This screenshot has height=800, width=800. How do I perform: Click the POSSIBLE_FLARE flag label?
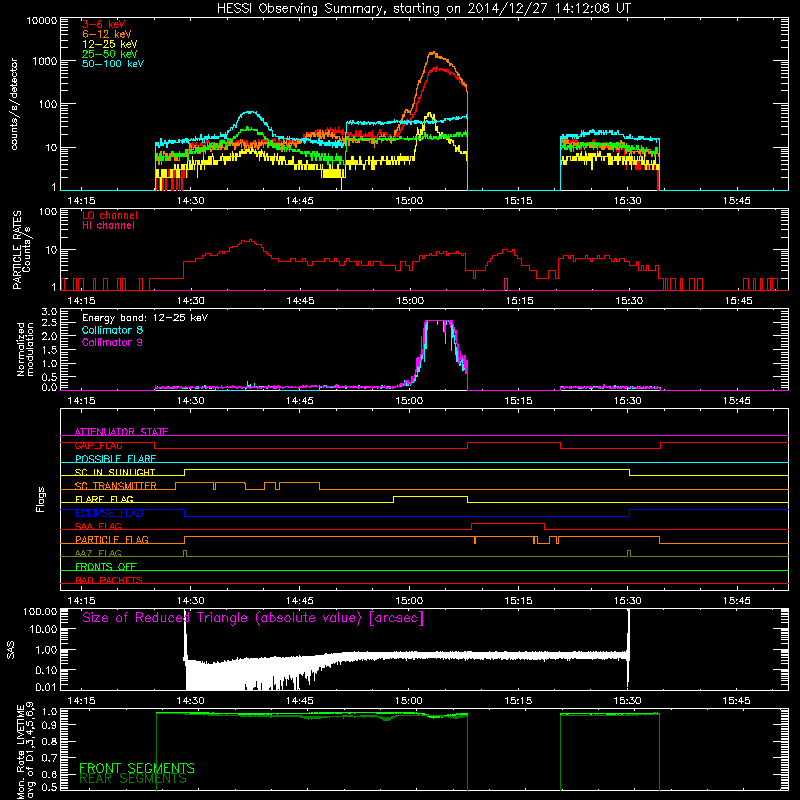115,459
